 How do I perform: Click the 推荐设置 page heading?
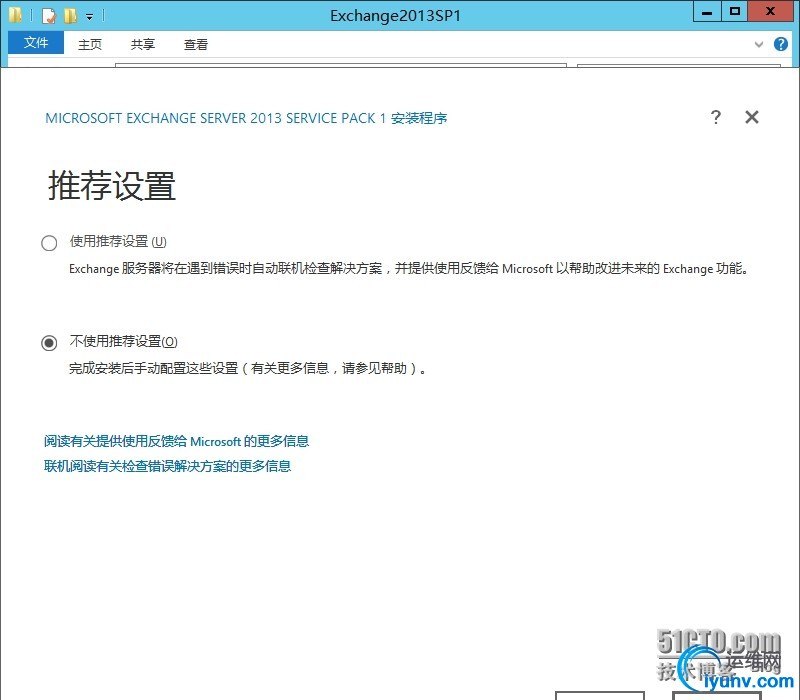coord(112,185)
